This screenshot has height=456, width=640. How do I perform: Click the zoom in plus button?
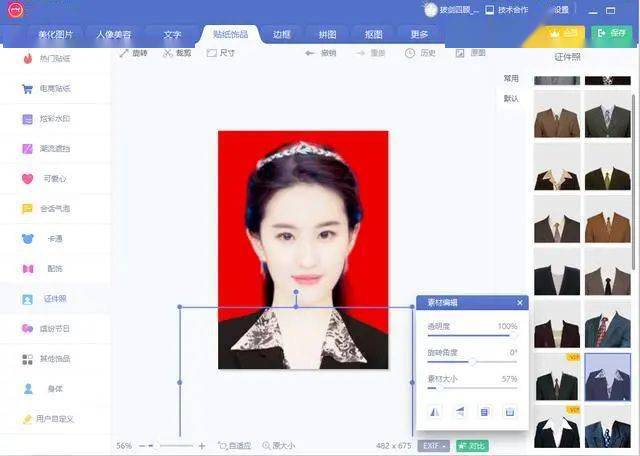(202, 446)
